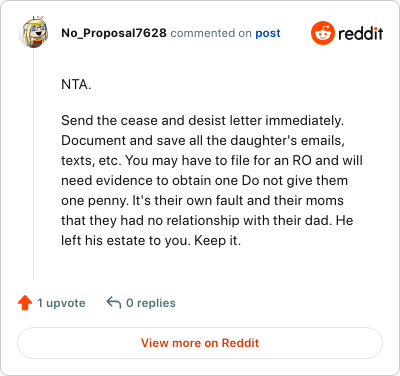This screenshot has width=400, height=376.
Task: Click the "left his estate to you" line
Action: click(151, 240)
